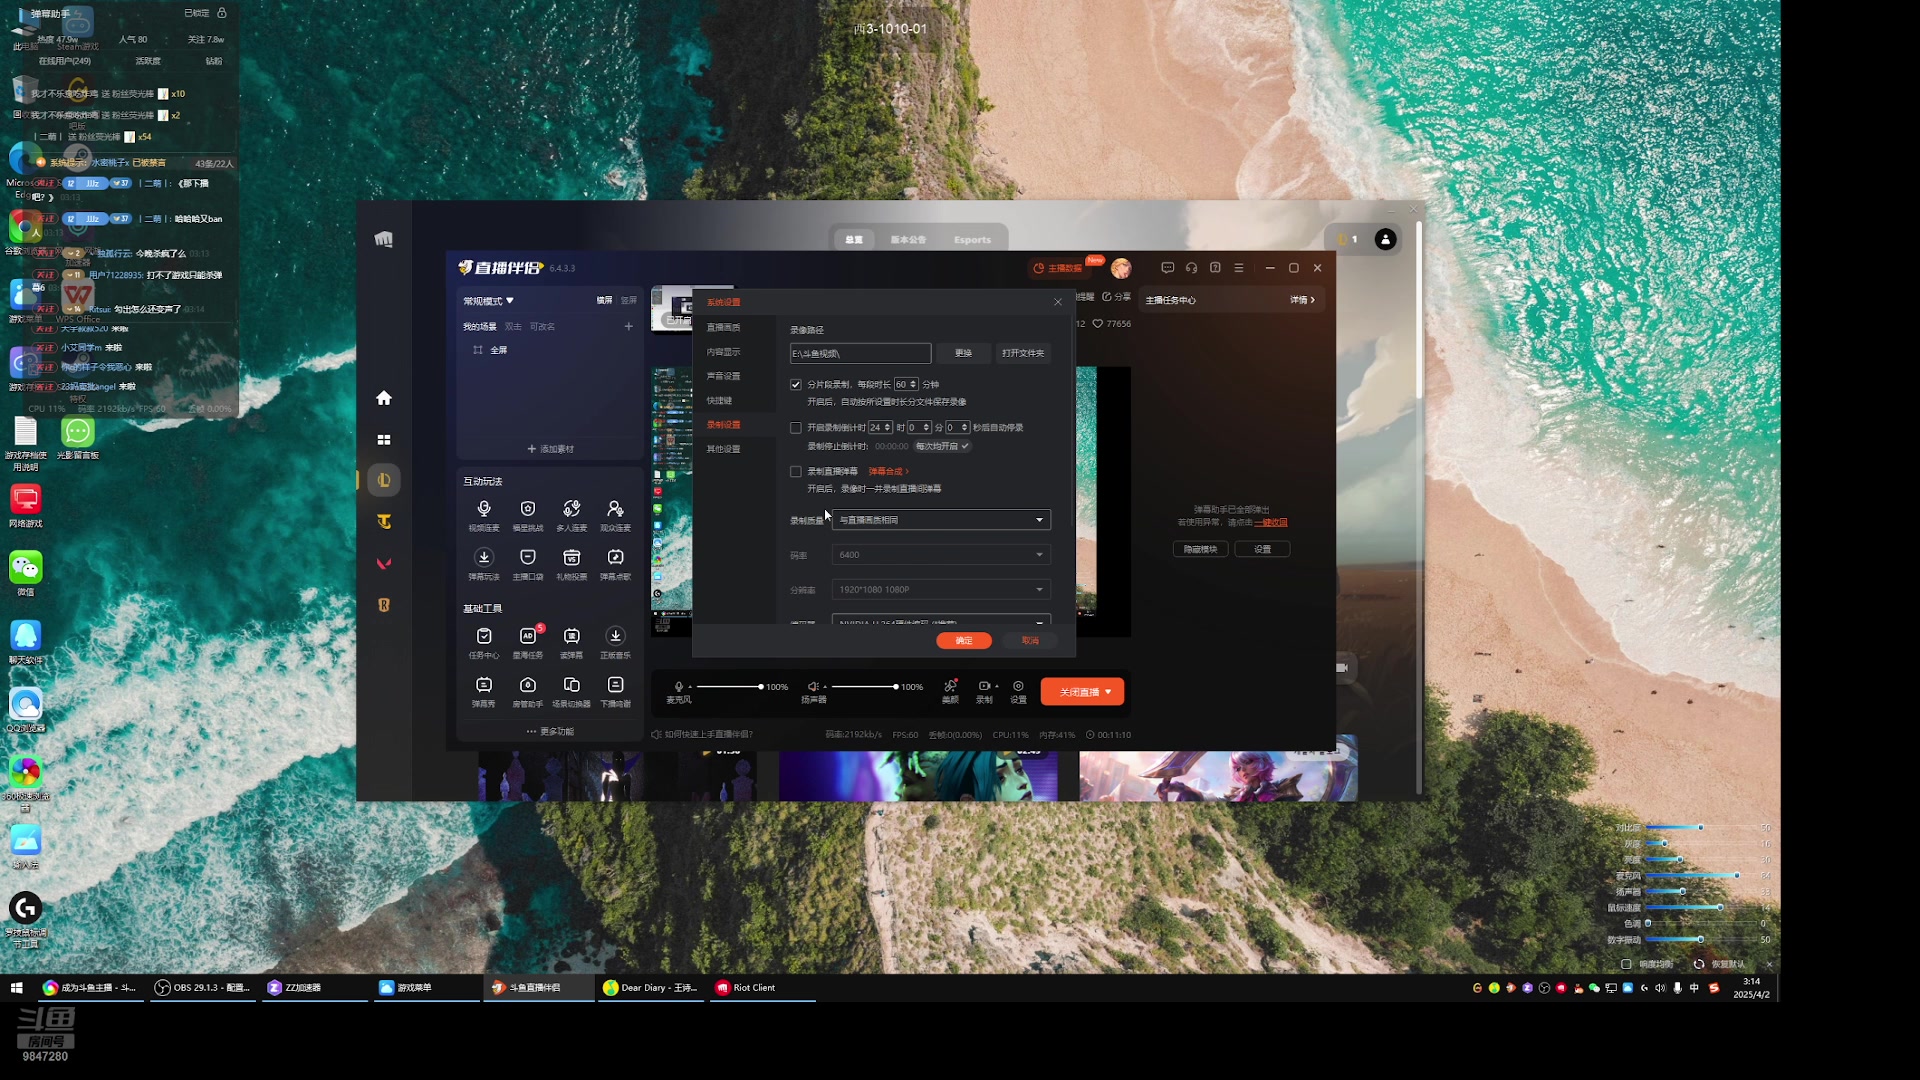Open 房管助手 tool icon
1920x1080 pixels.
click(528, 685)
